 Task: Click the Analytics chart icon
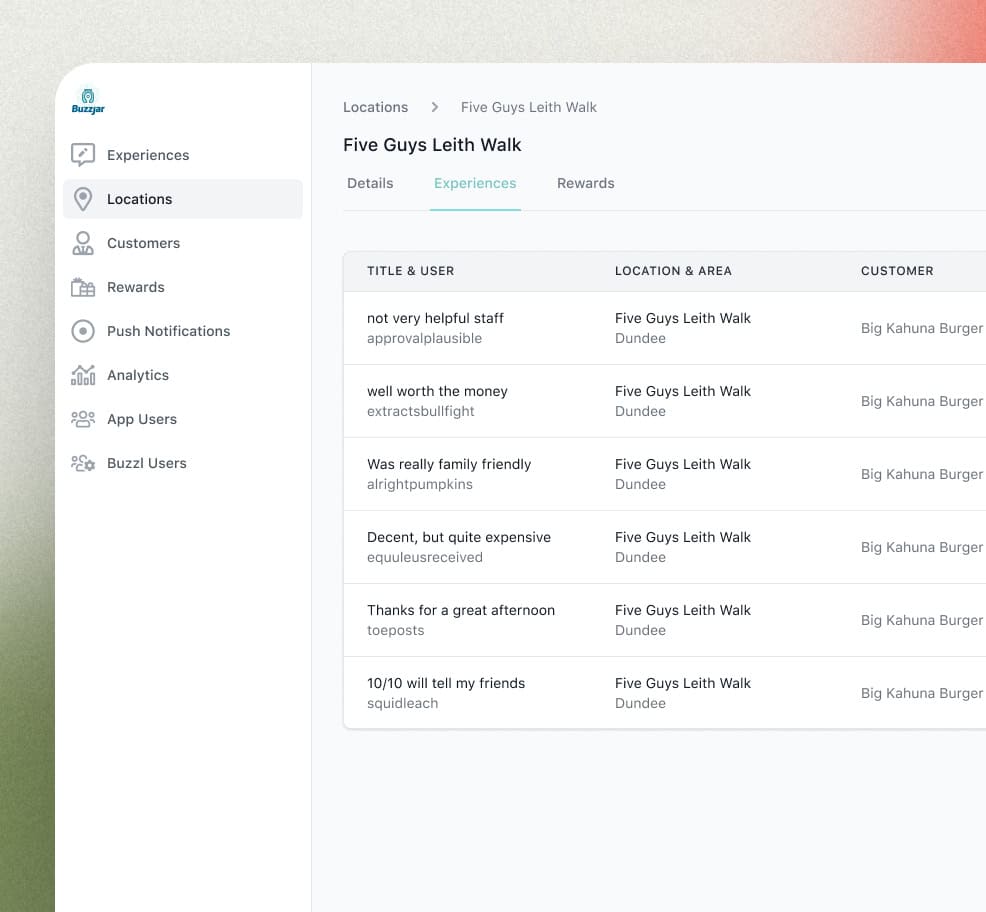pyautogui.click(x=83, y=375)
